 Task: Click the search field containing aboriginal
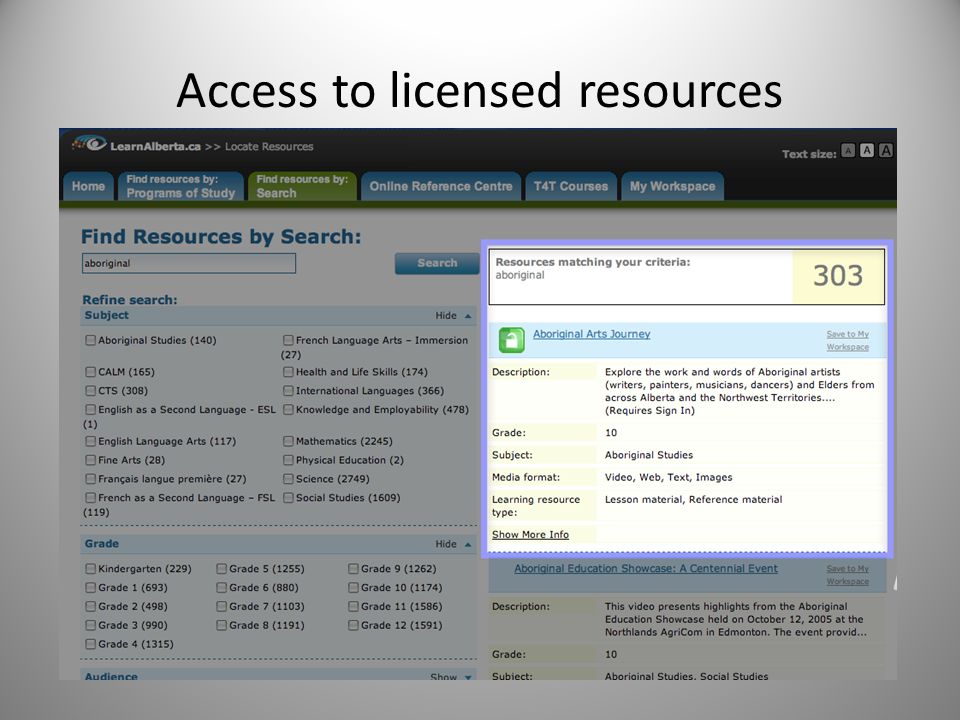(189, 263)
